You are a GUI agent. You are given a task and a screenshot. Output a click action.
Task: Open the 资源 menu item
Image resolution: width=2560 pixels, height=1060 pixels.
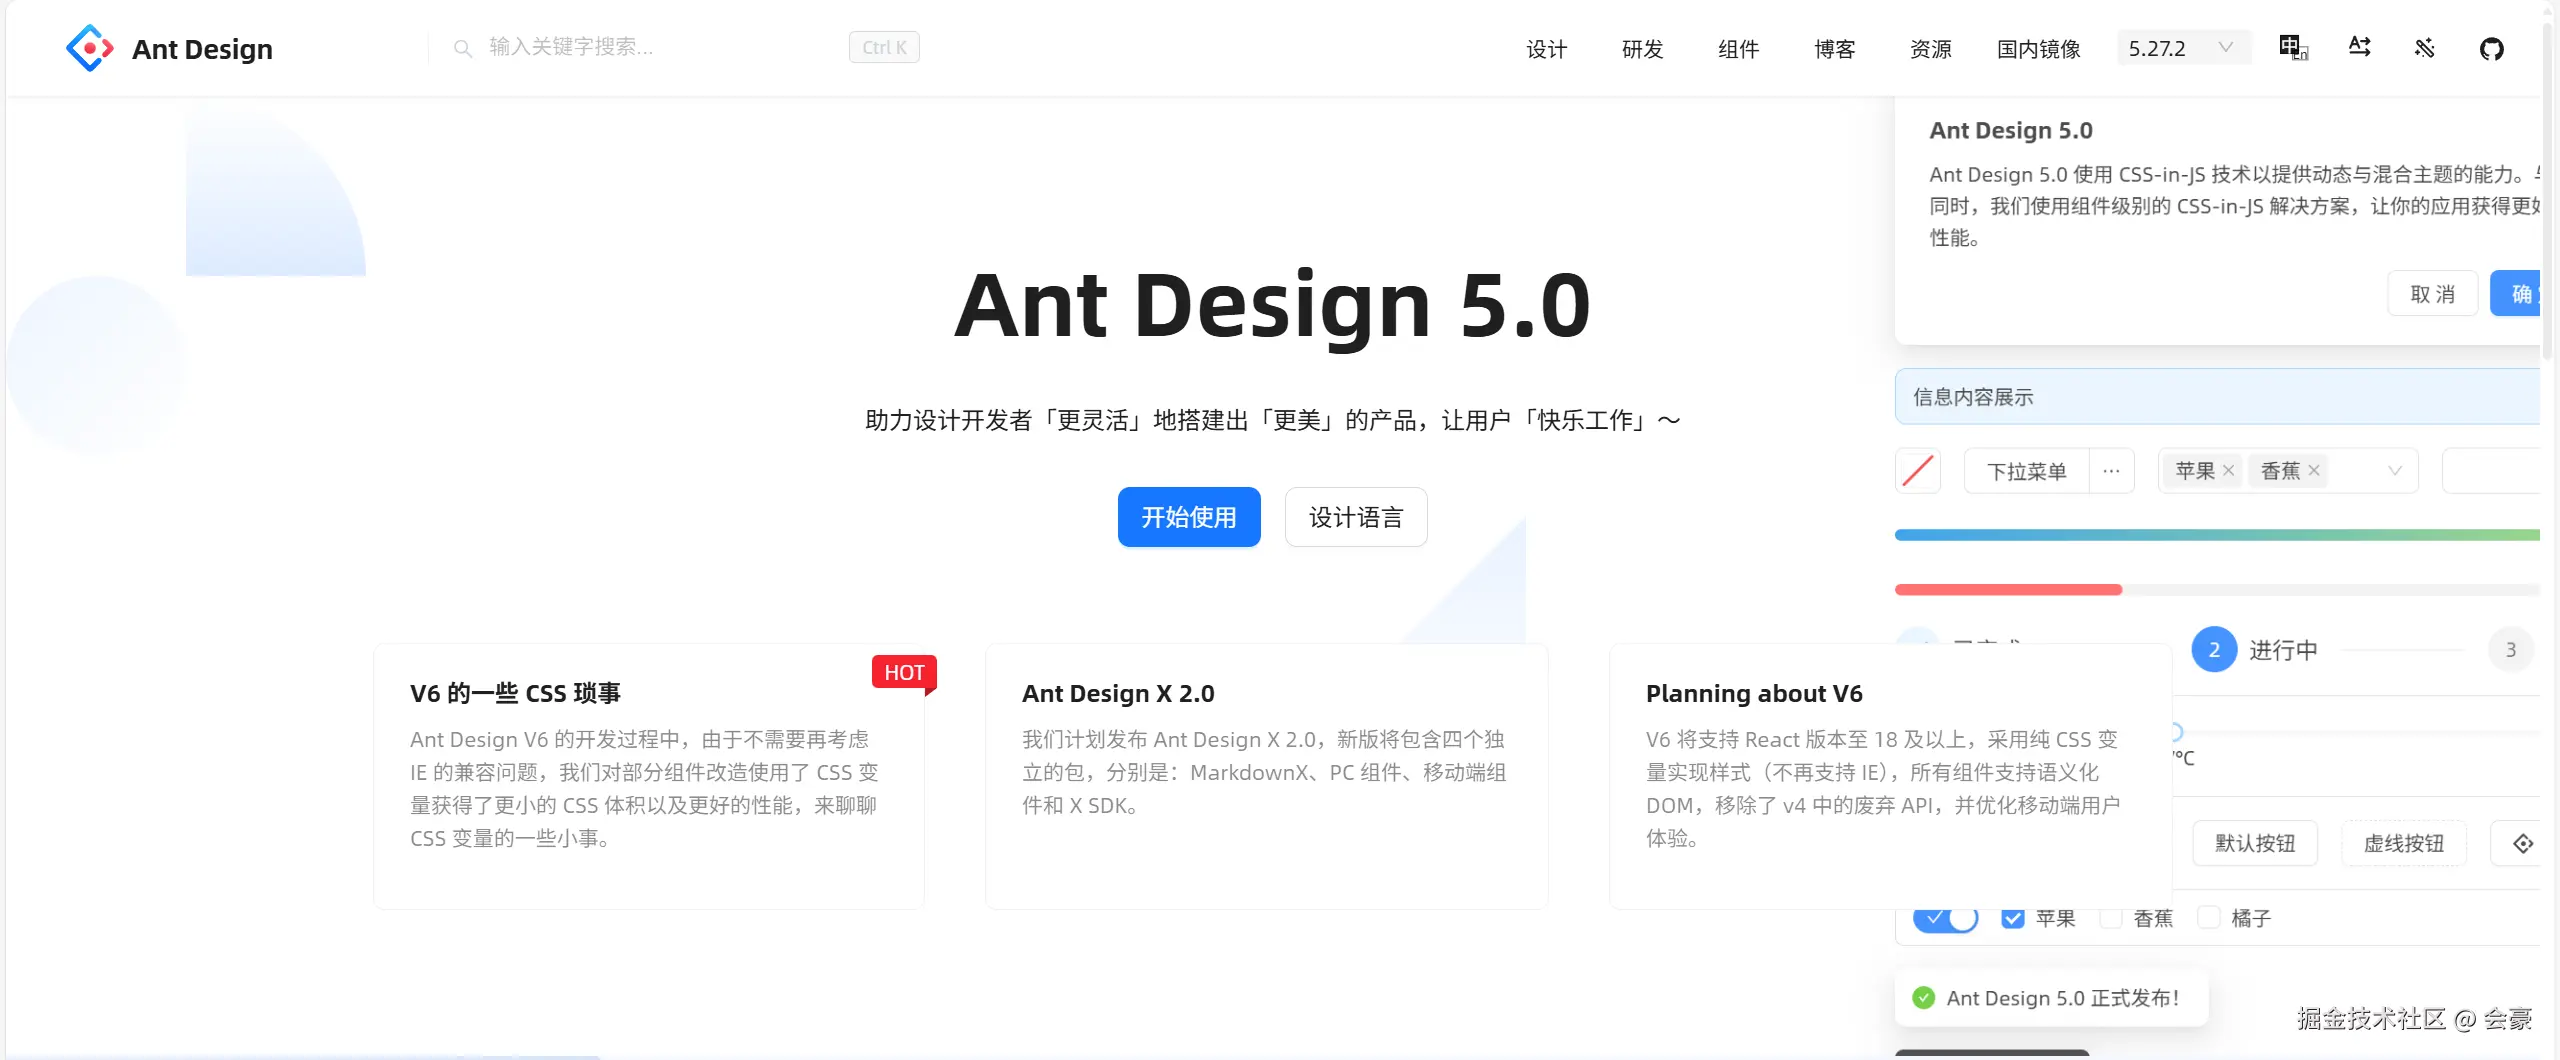coord(1930,49)
